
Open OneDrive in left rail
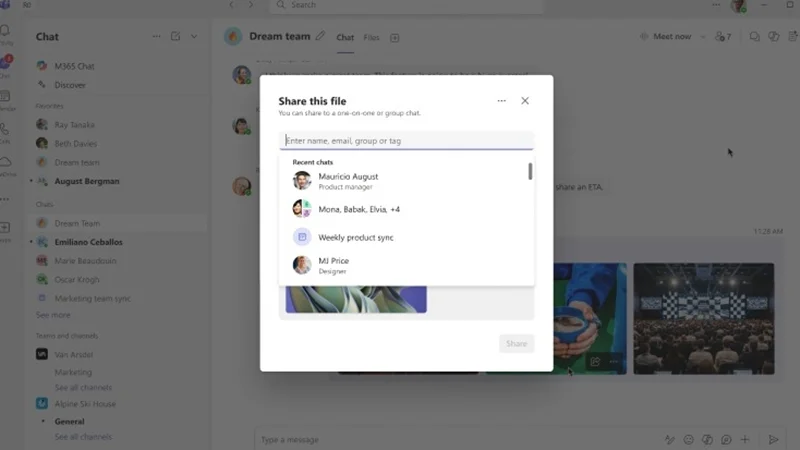click(6, 165)
